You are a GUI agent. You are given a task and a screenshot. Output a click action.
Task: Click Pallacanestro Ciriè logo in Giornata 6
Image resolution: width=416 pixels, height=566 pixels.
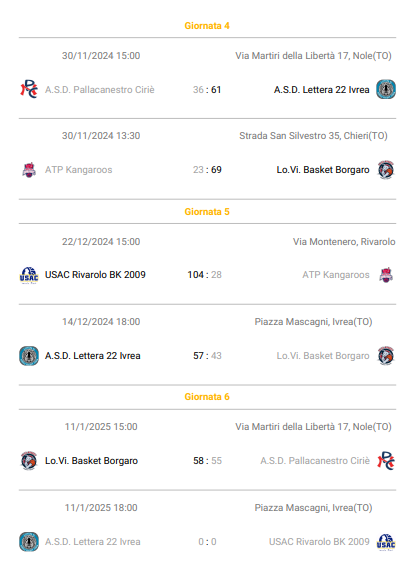tap(386, 461)
